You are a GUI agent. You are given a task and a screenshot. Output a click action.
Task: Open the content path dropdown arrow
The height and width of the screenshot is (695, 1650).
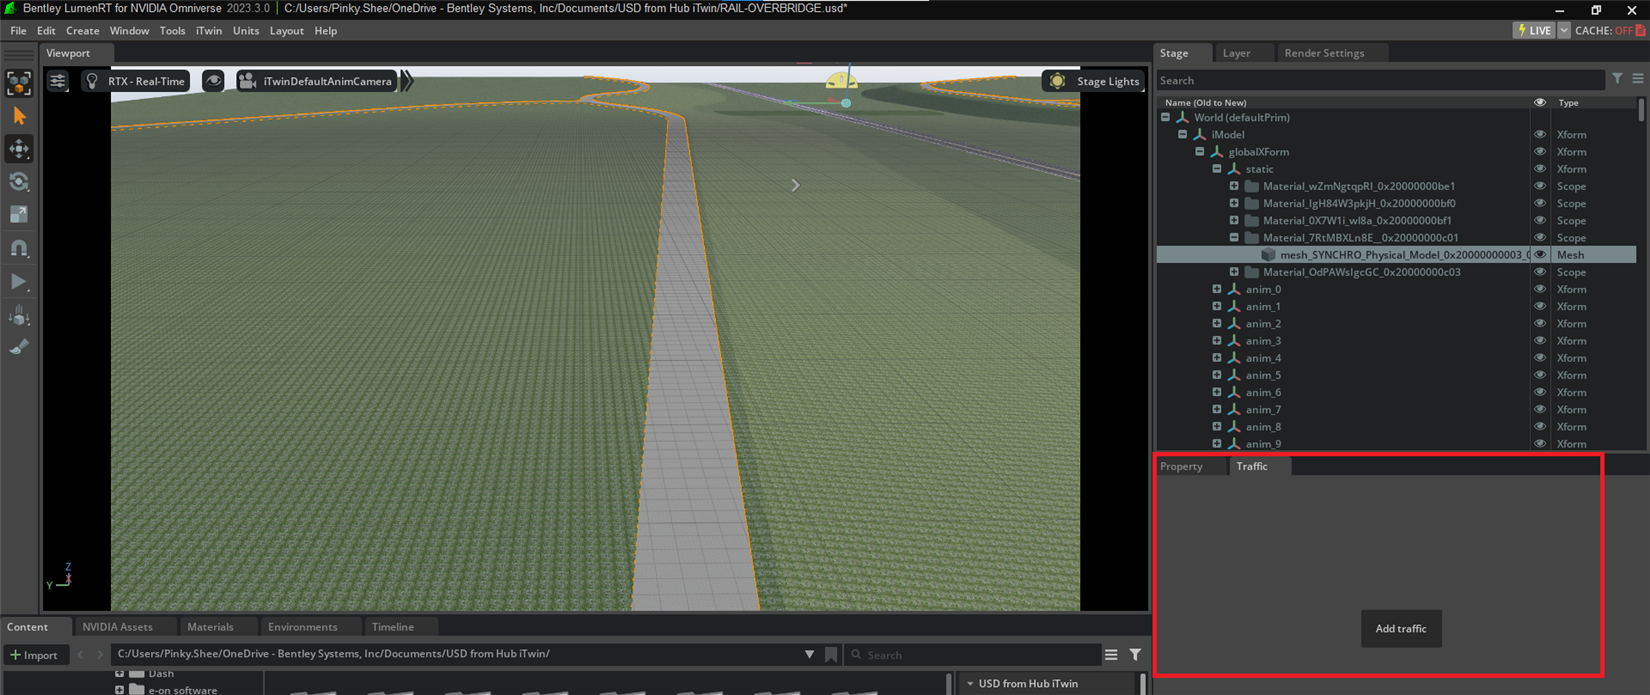(x=809, y=654)
